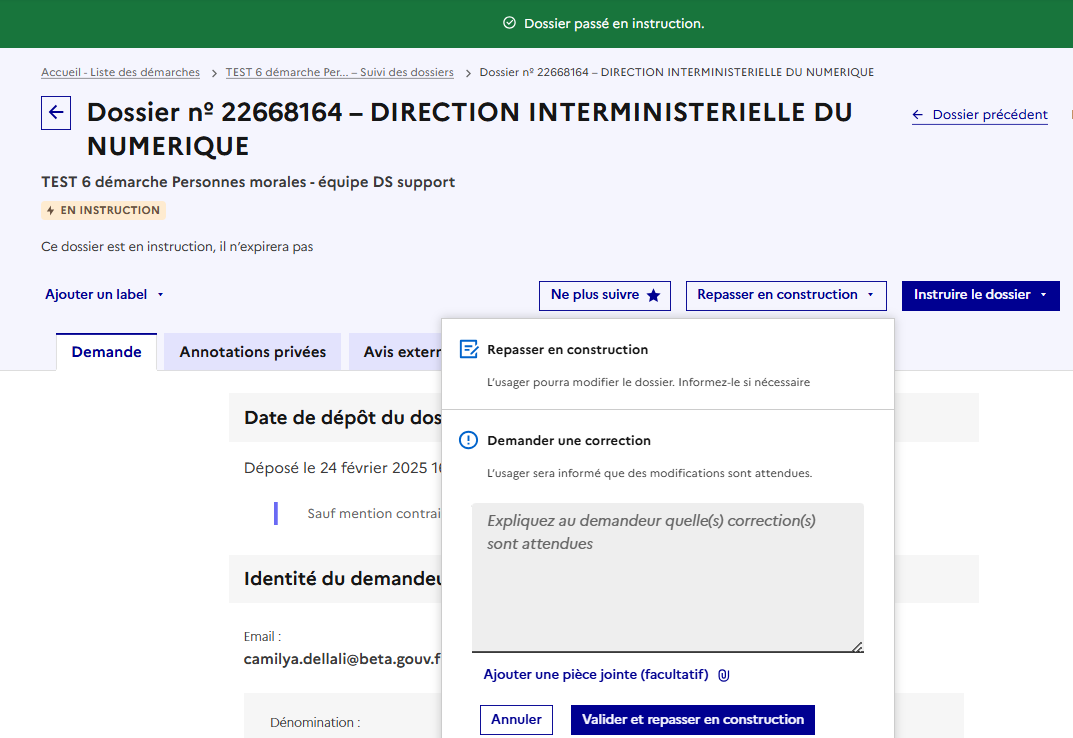Viewport: 1073px width, 738px height.
Task: Click the back arrow icon beside dossier title
Action: pos(56,113)
